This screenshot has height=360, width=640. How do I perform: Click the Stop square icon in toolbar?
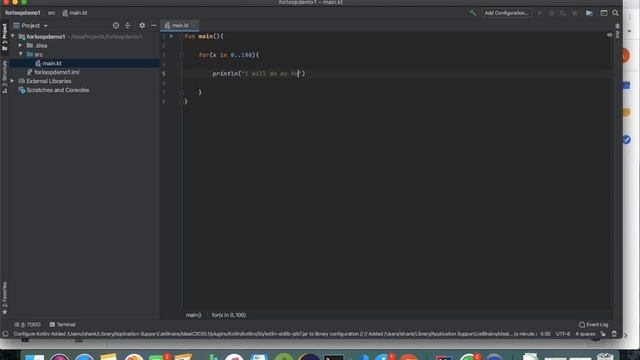pos(575,13)
